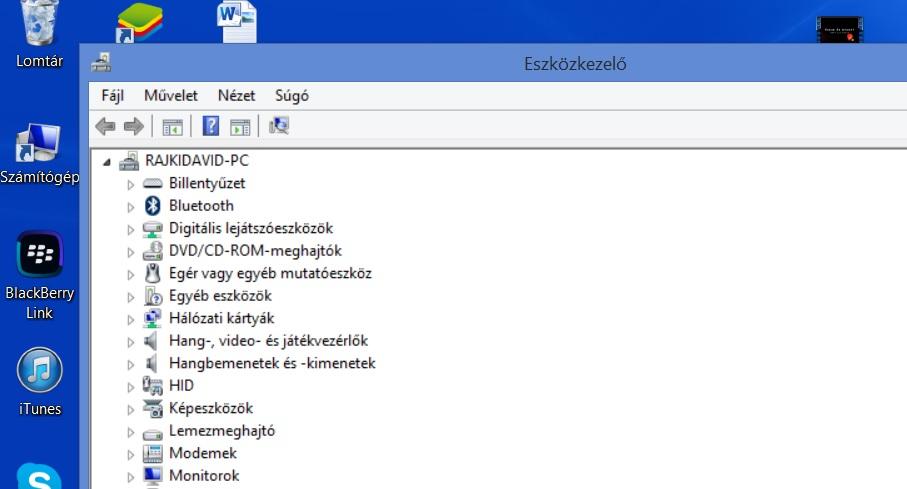
Task: Open the Művelet menu
Action: [x=171, y=95]
